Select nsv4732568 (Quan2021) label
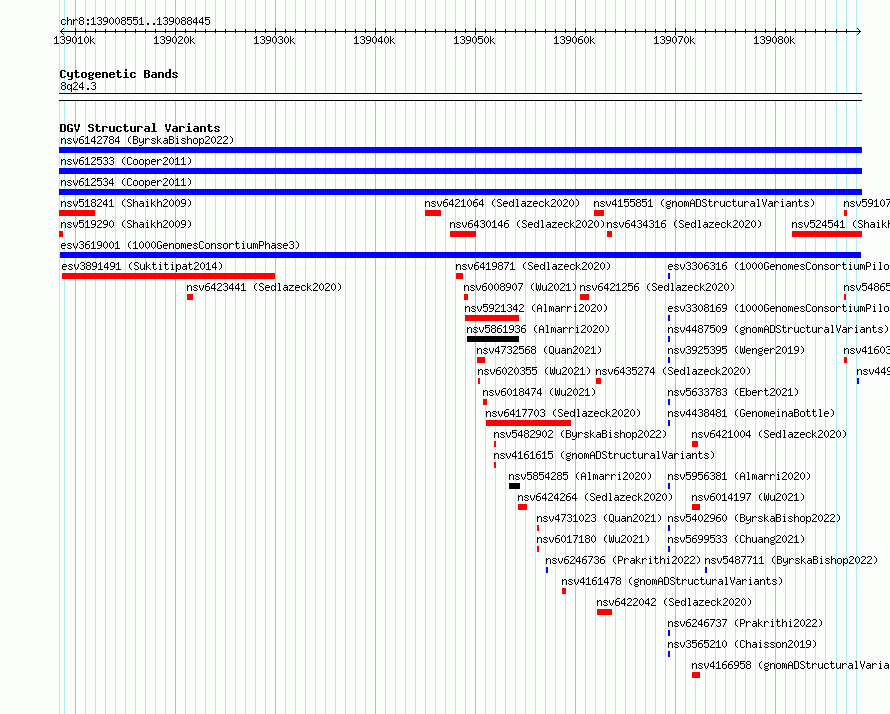 [539, 350]
